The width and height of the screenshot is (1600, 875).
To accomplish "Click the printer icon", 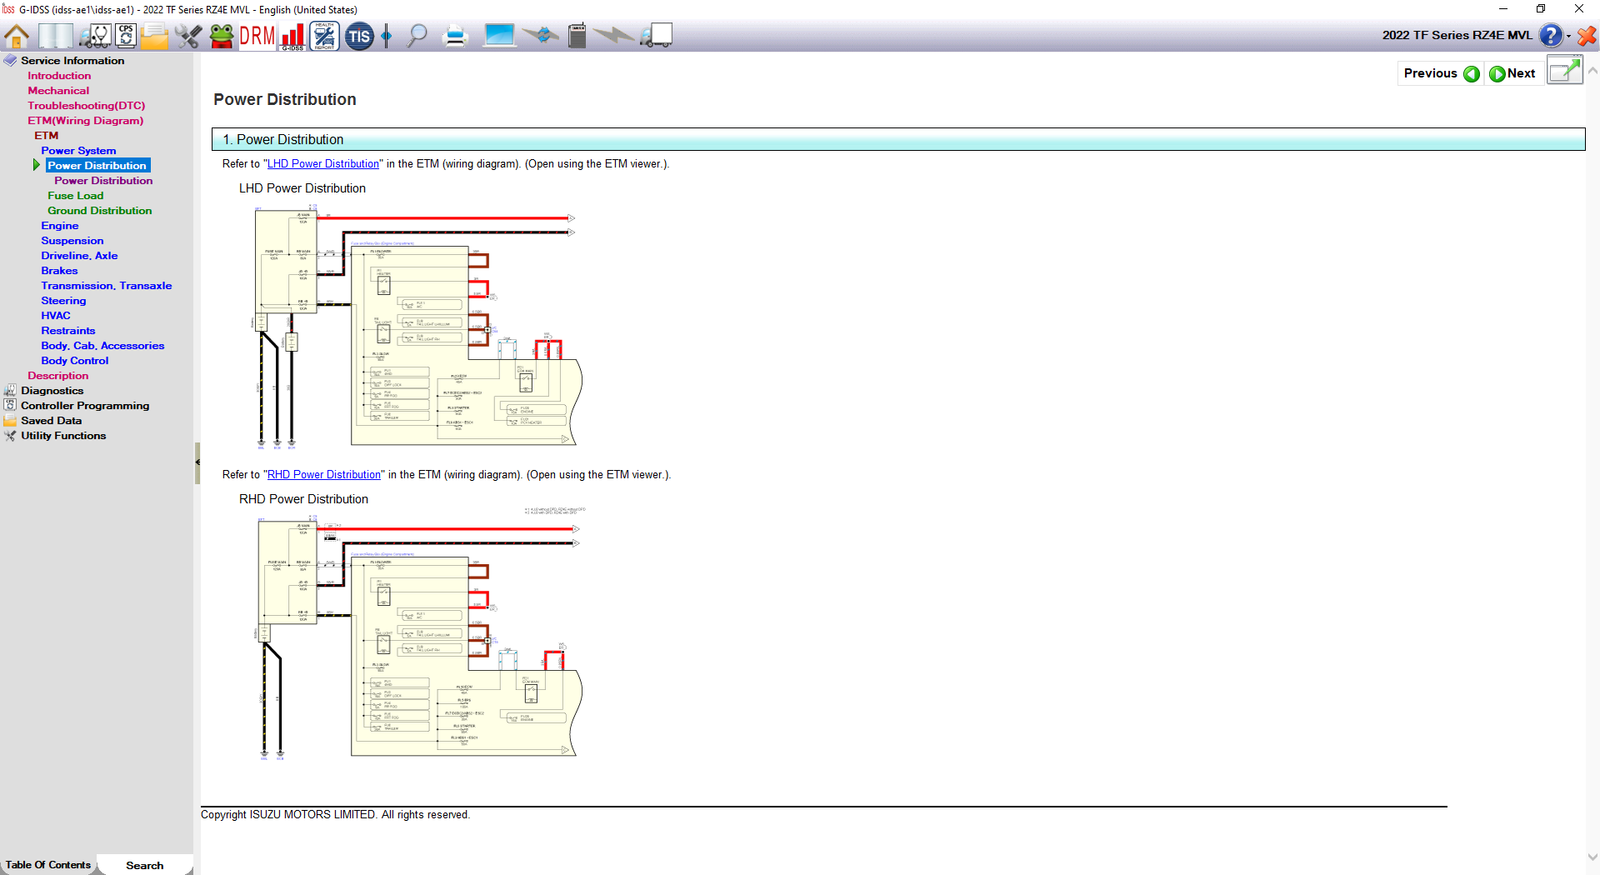I will point(455,37).
